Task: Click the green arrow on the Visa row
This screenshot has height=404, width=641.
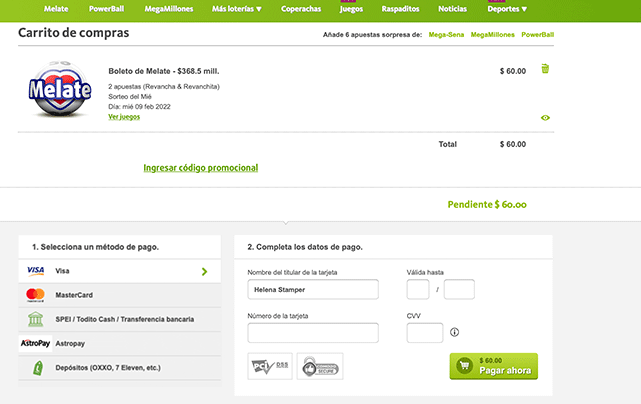Action: (x=204, y=272)
